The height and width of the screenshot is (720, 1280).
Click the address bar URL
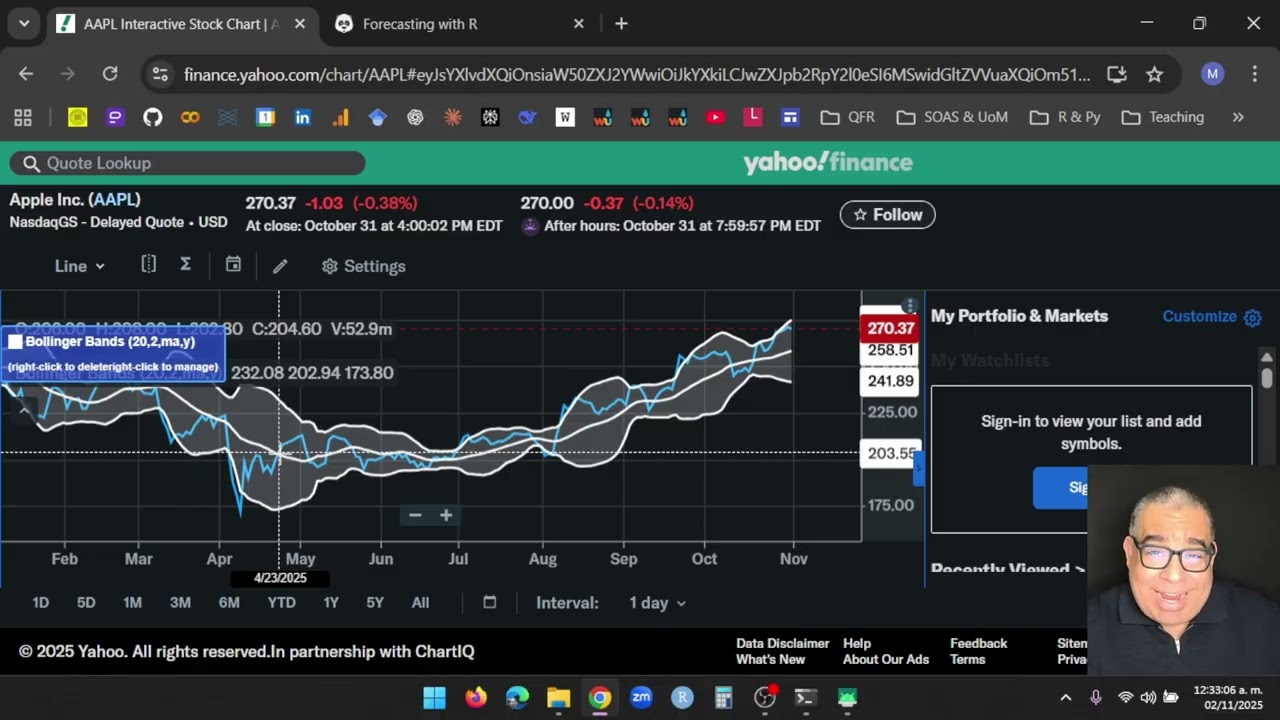[x=637, y=75]
